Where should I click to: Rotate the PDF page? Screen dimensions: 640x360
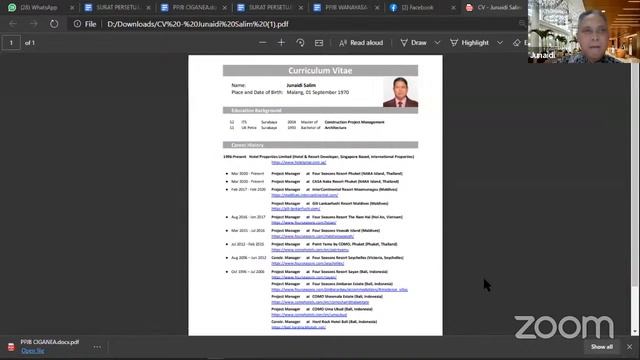coord(300,42)
